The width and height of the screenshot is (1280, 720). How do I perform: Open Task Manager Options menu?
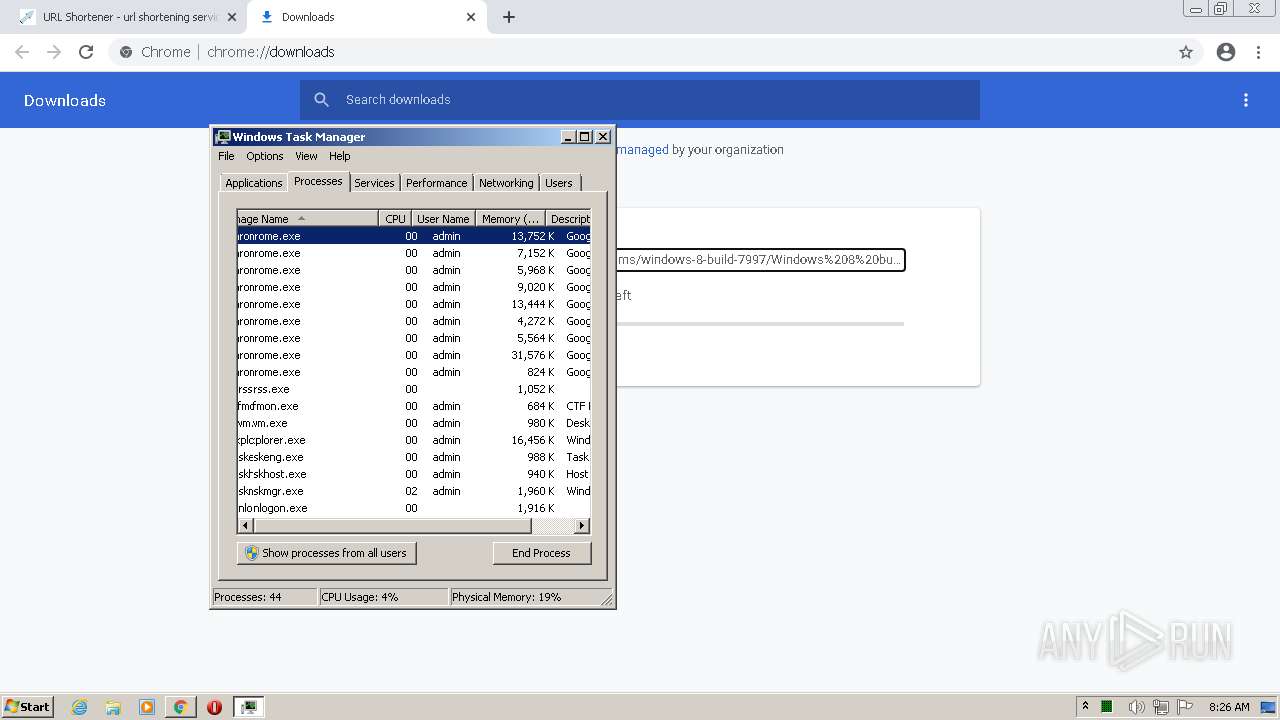pyautogui.click(x=265, y=156)
